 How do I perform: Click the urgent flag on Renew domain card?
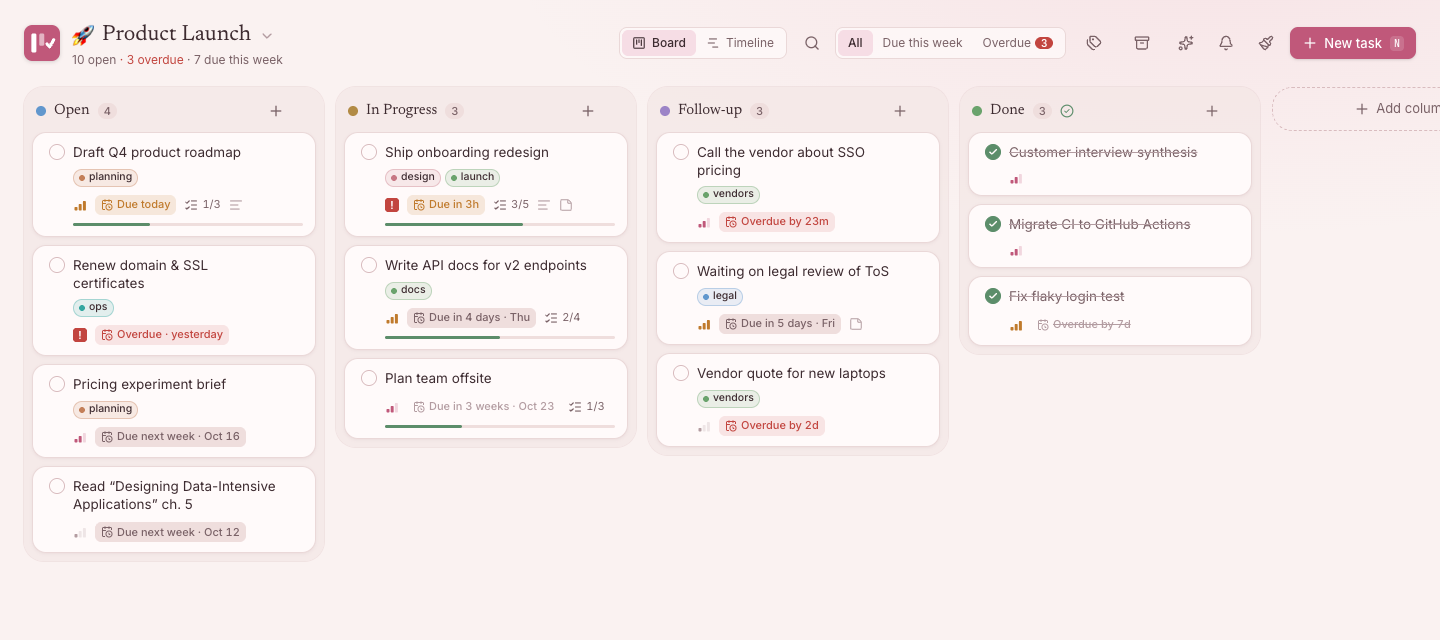pyautogui.click(x=80, y=335)
